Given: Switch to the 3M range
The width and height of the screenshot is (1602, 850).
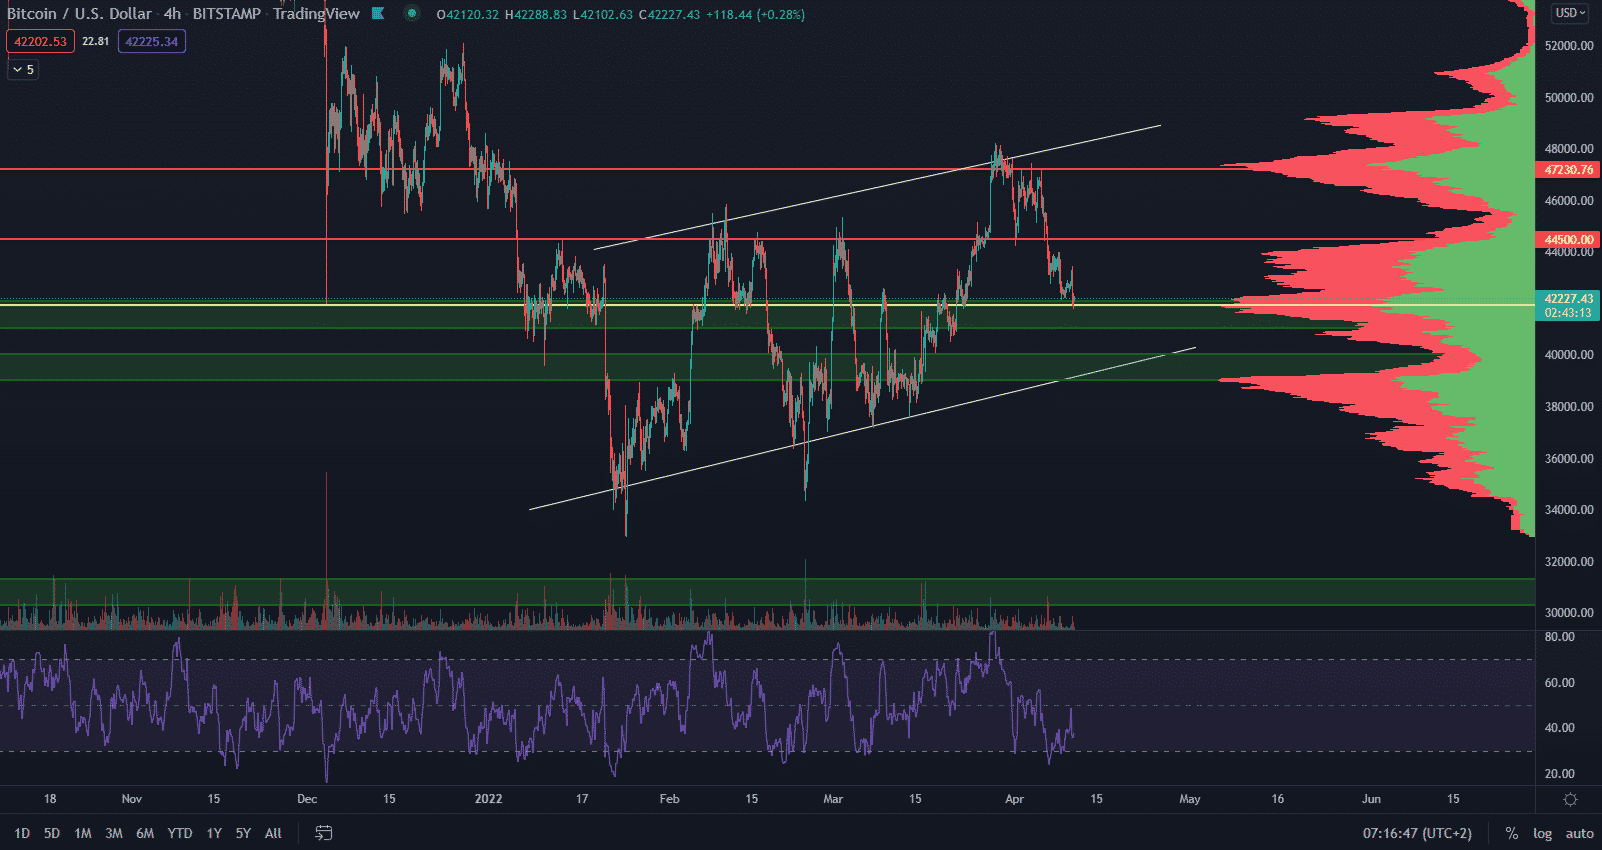Looking at the screenshot, I should pyautogui.click(x=114, y=833).
